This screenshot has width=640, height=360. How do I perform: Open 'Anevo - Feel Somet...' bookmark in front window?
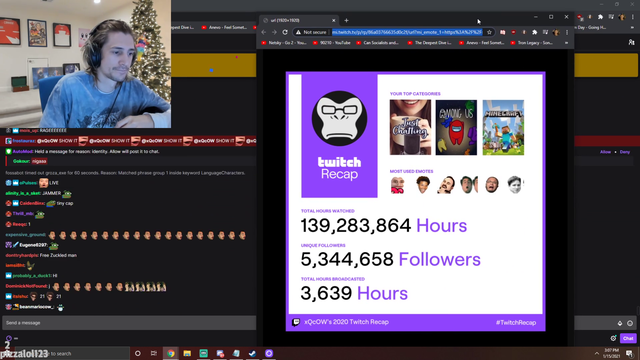pyautogui.click(x=482, y=43)
